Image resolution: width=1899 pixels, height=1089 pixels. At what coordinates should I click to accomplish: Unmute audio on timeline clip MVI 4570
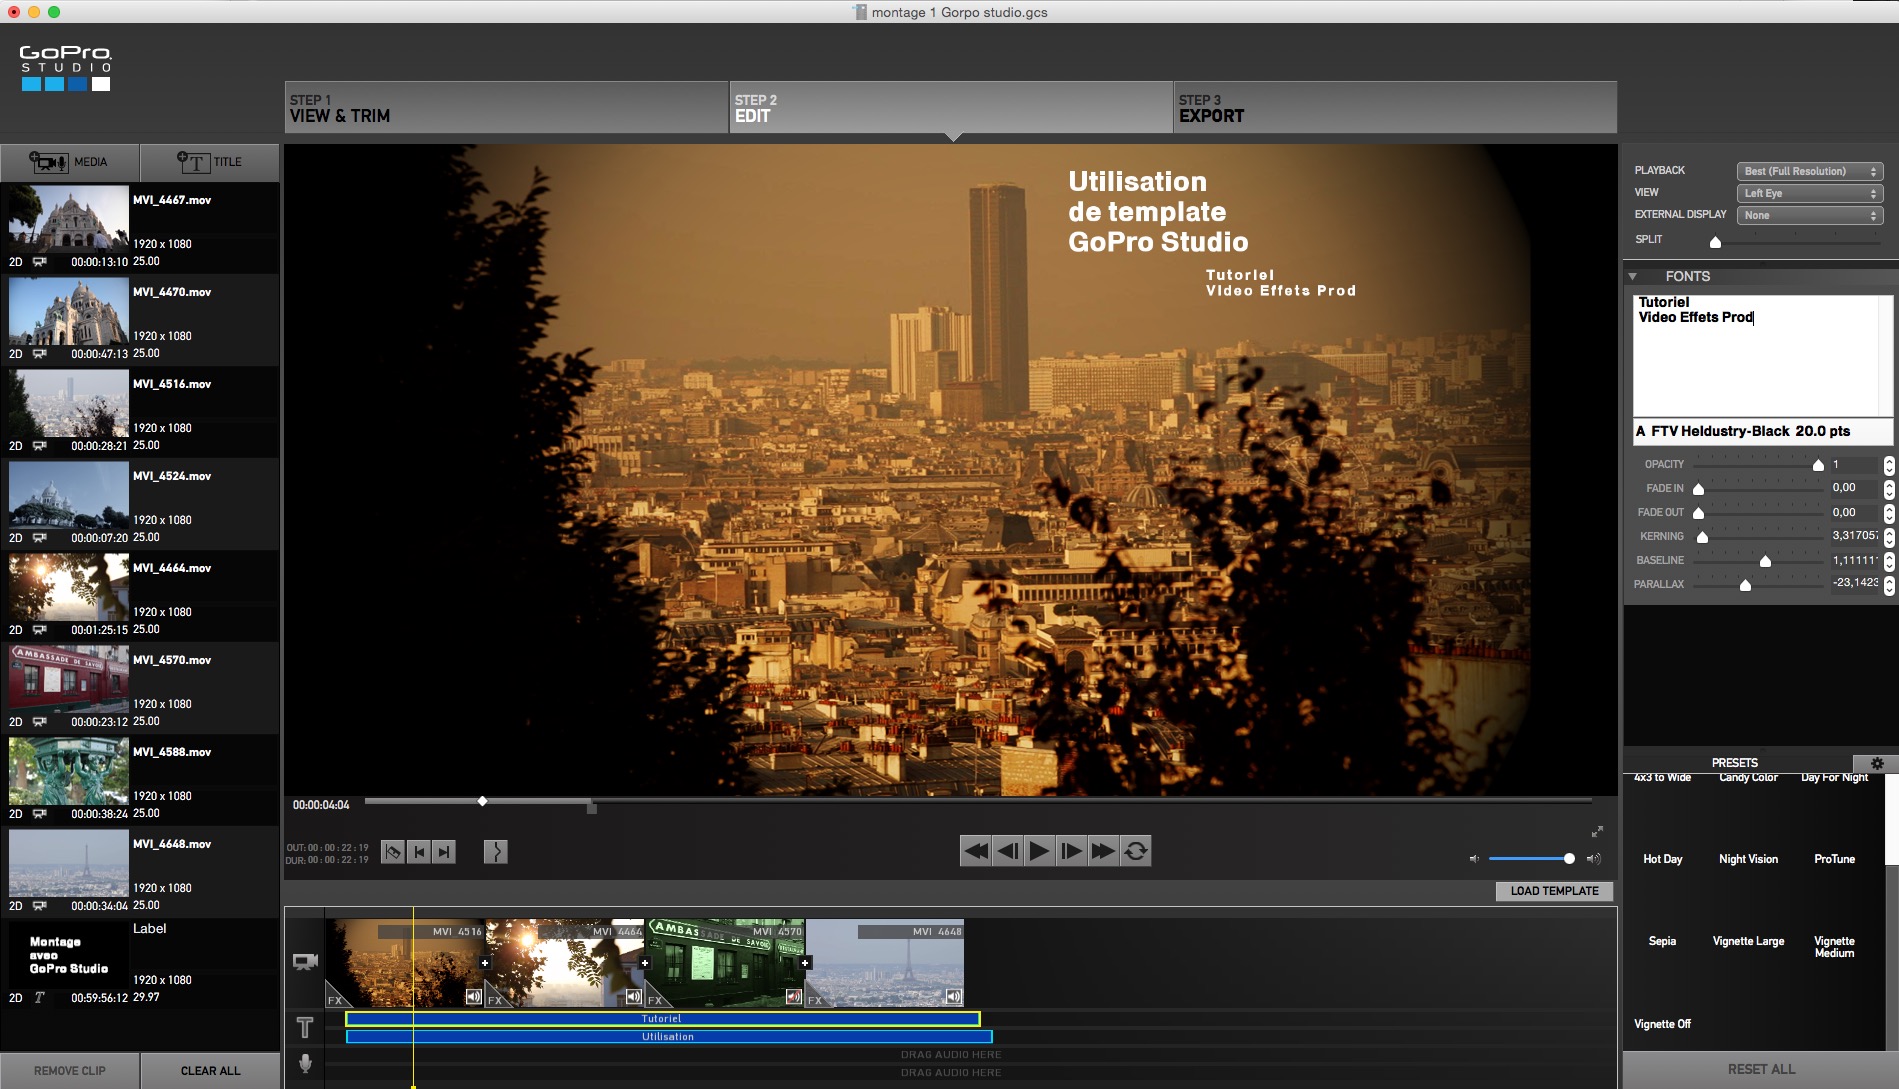(793, 997)
